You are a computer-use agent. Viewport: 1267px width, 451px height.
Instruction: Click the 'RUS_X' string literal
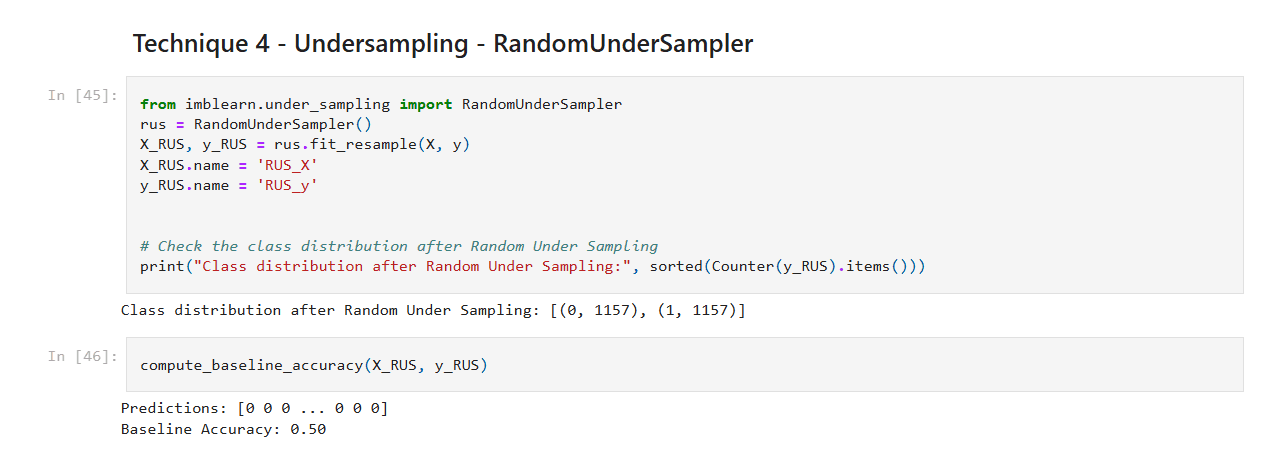coord(287,165)
